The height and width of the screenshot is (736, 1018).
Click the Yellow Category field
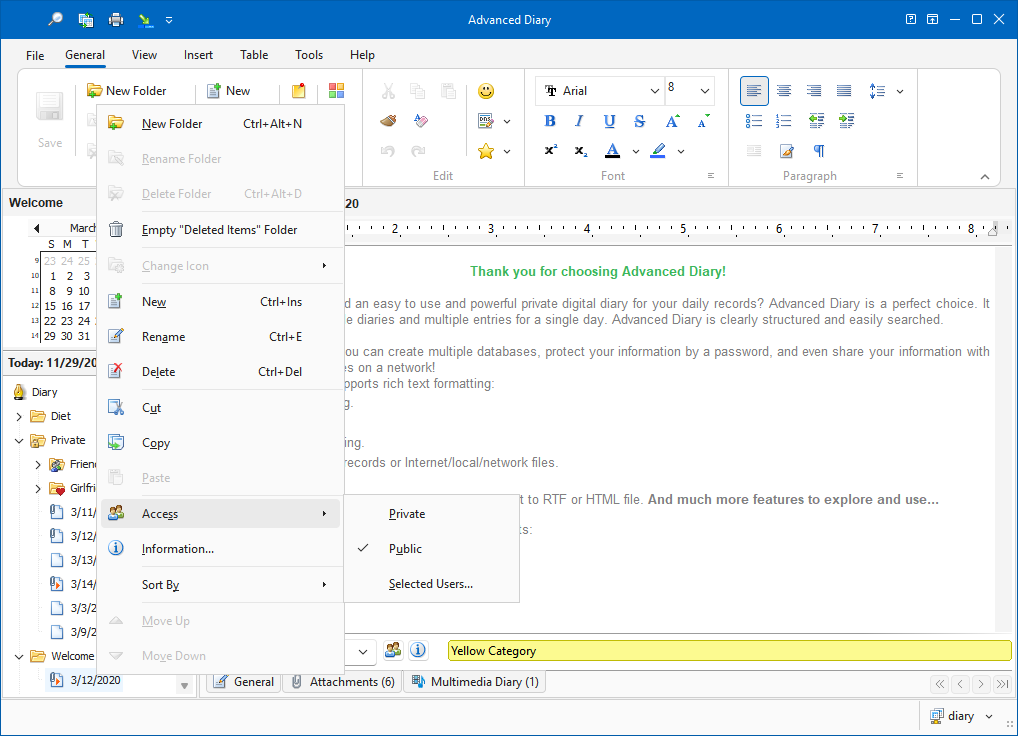click(x=729, y=651)
